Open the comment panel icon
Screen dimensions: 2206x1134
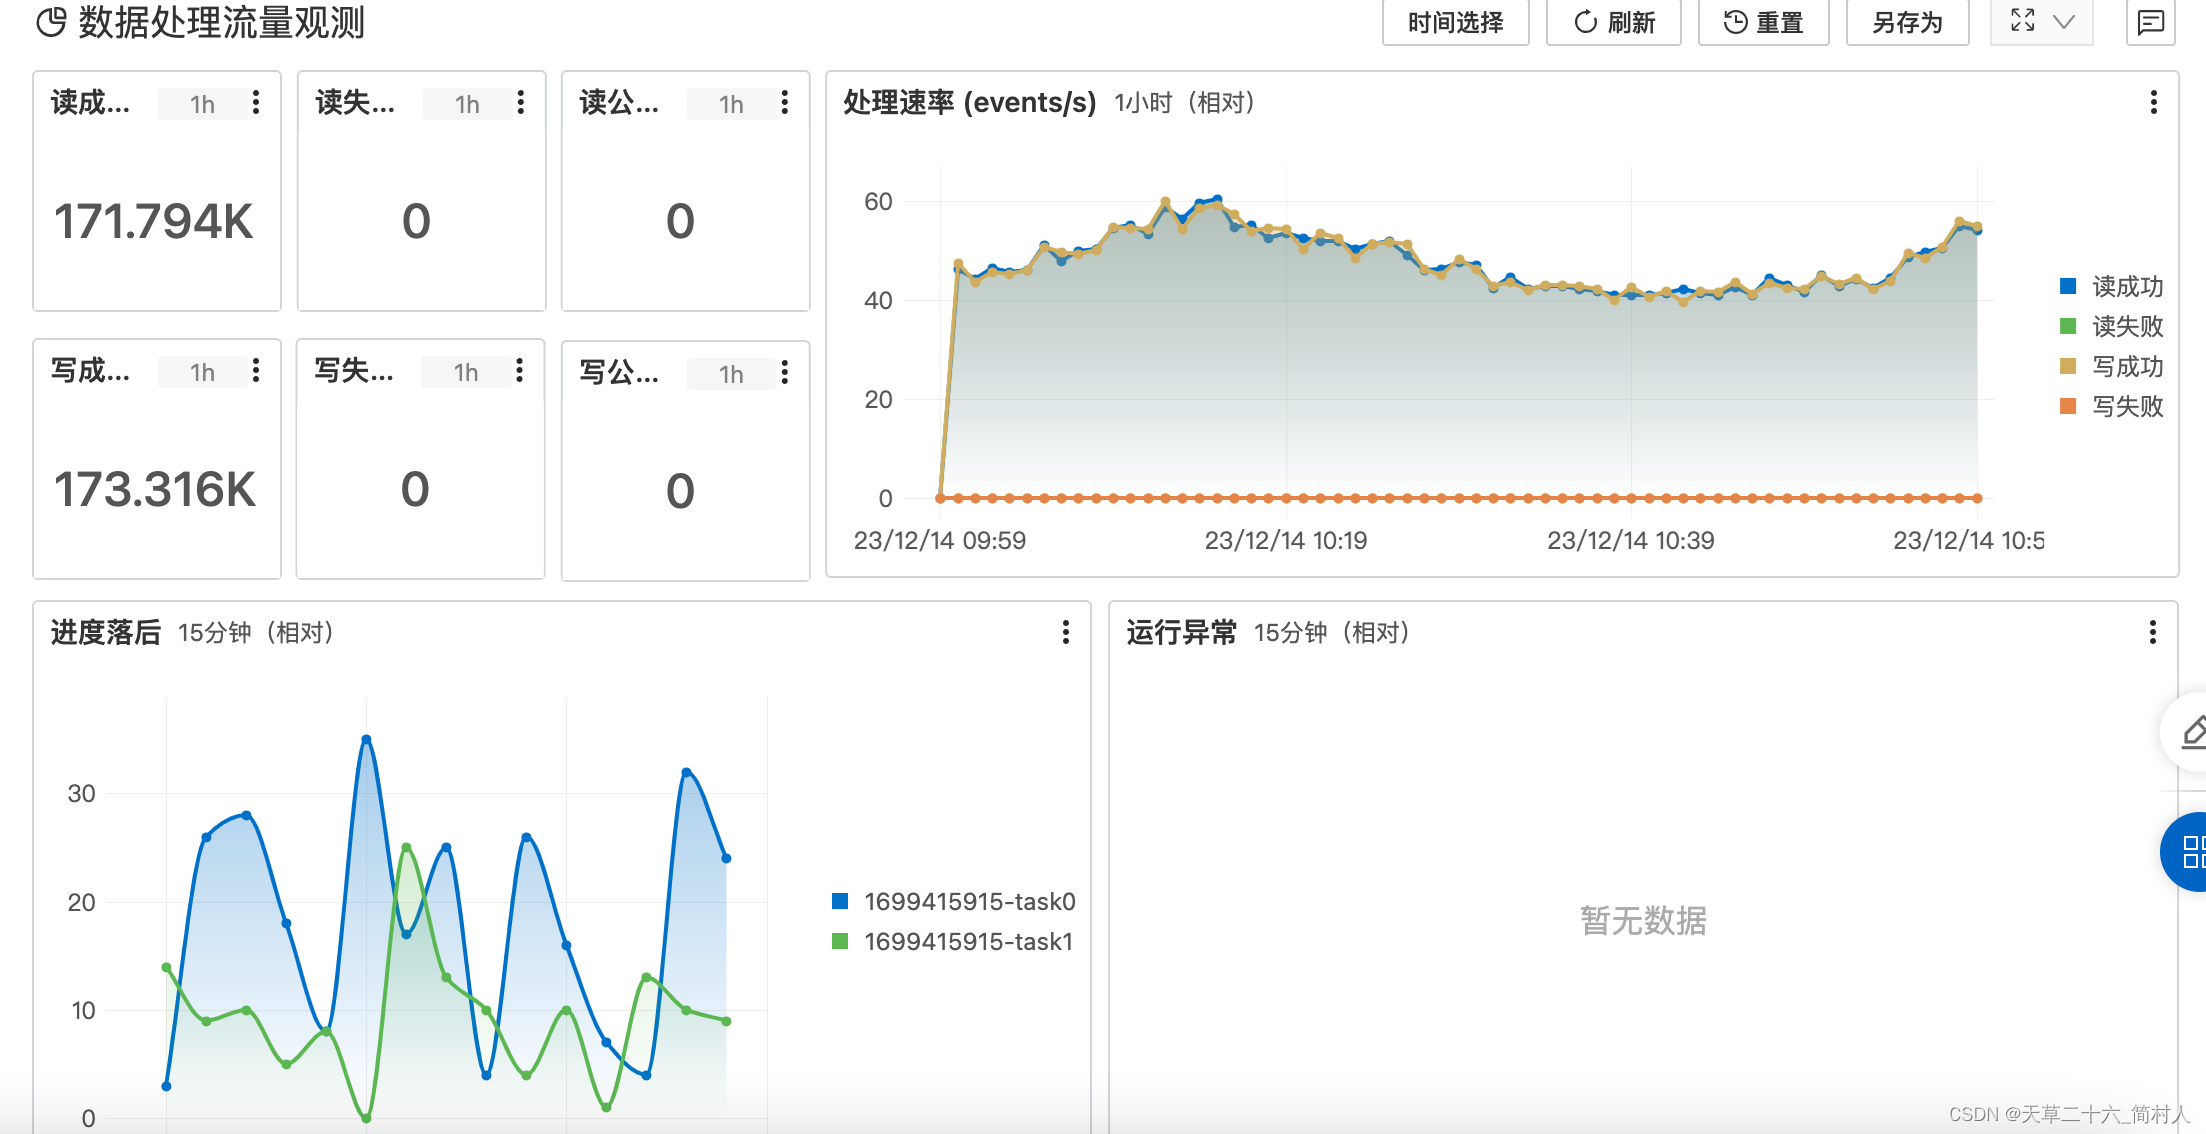pos(2150,22)
